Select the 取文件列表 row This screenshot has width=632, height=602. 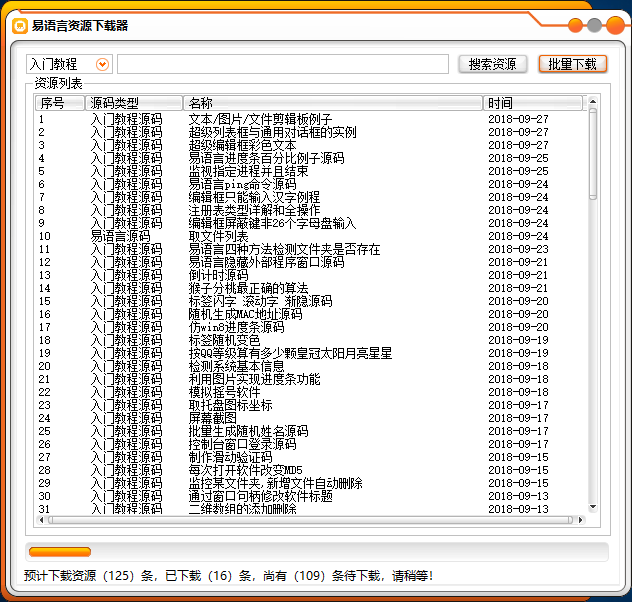tap(219, 236)
